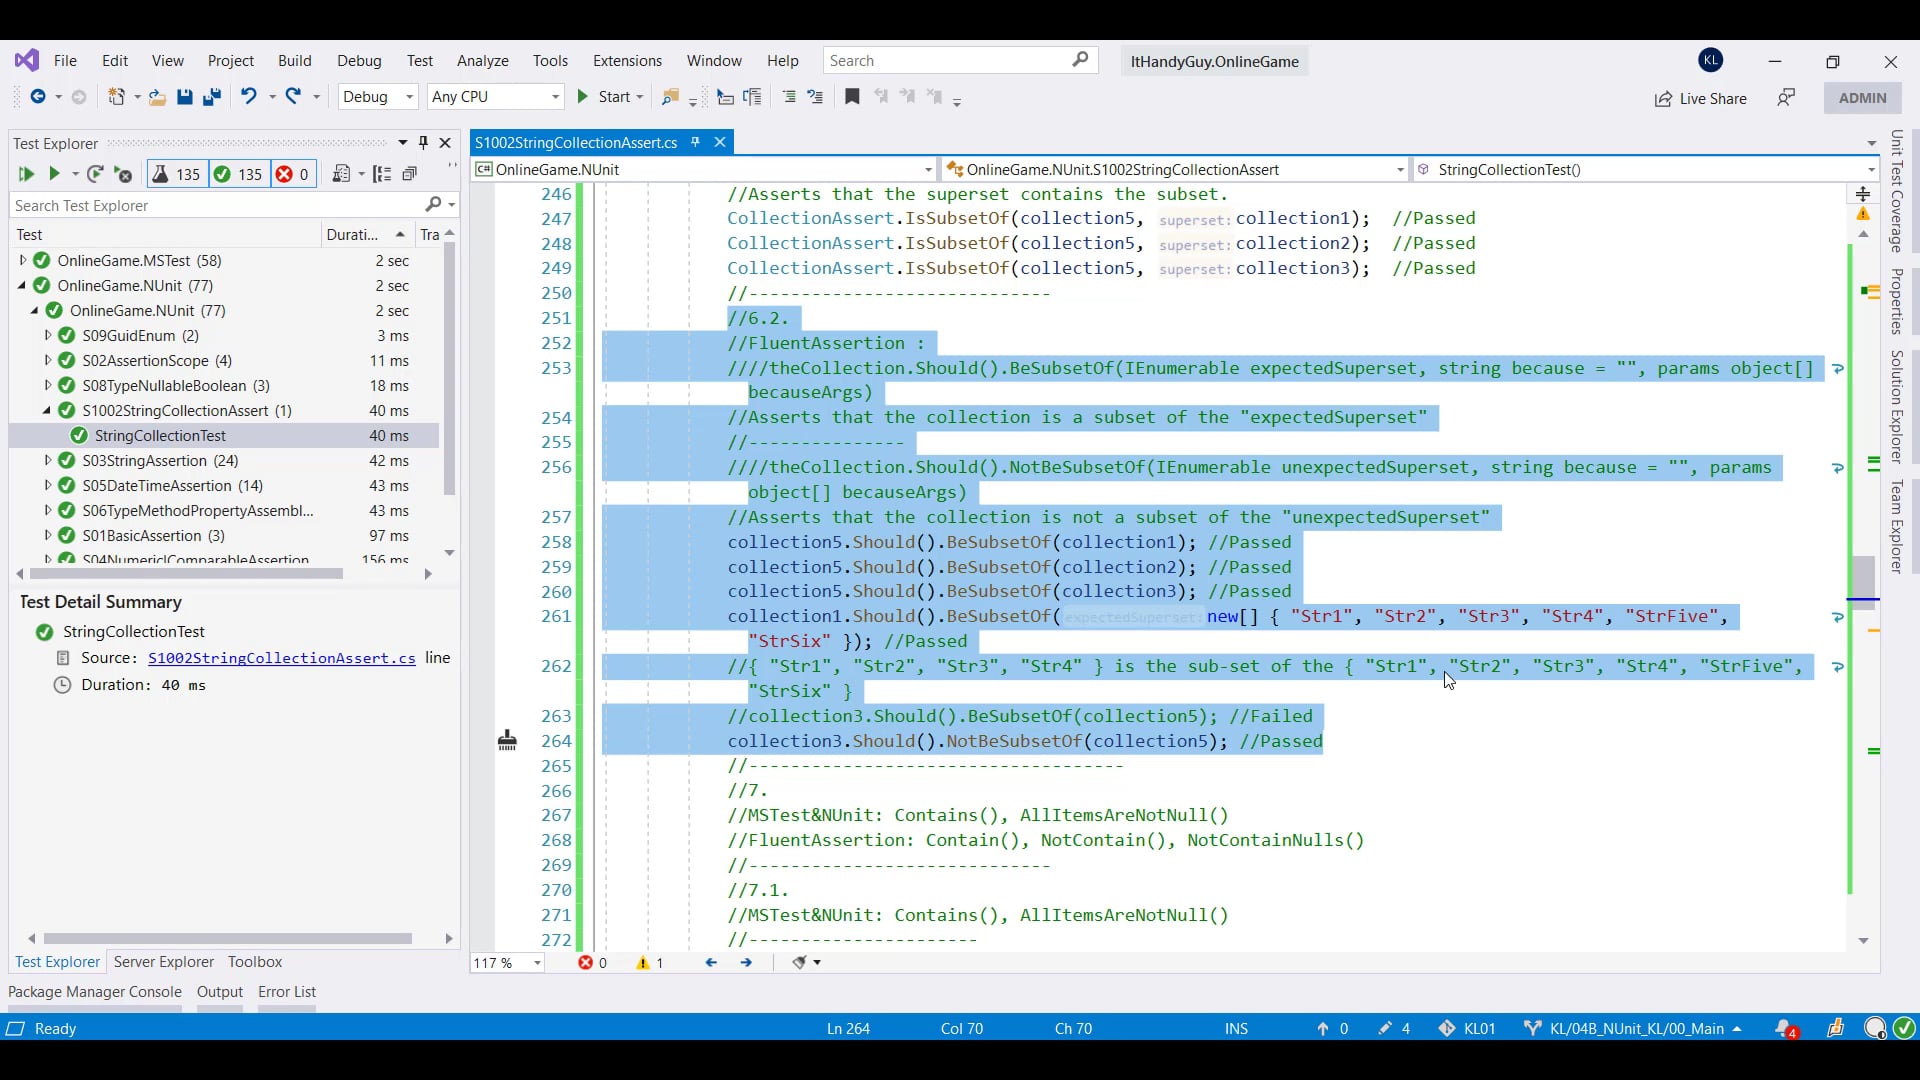Viewport: 1920px width, 1080px height.
Task: Toggle the pin on Test Explorer panel
Action: [x=422, y=143]
